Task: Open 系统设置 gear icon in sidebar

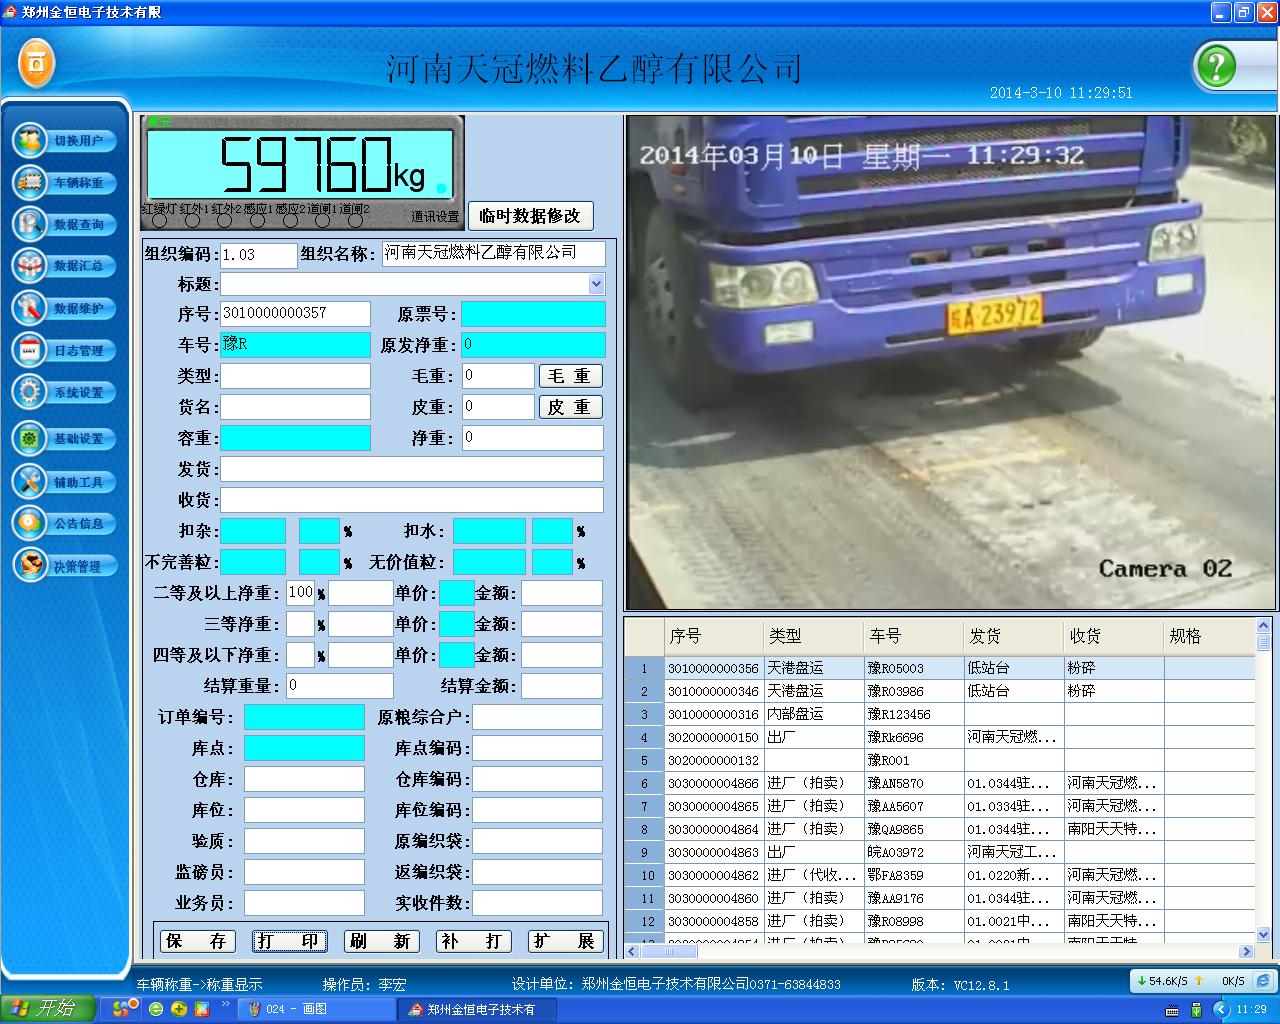Action: click(x=30, y=392)
